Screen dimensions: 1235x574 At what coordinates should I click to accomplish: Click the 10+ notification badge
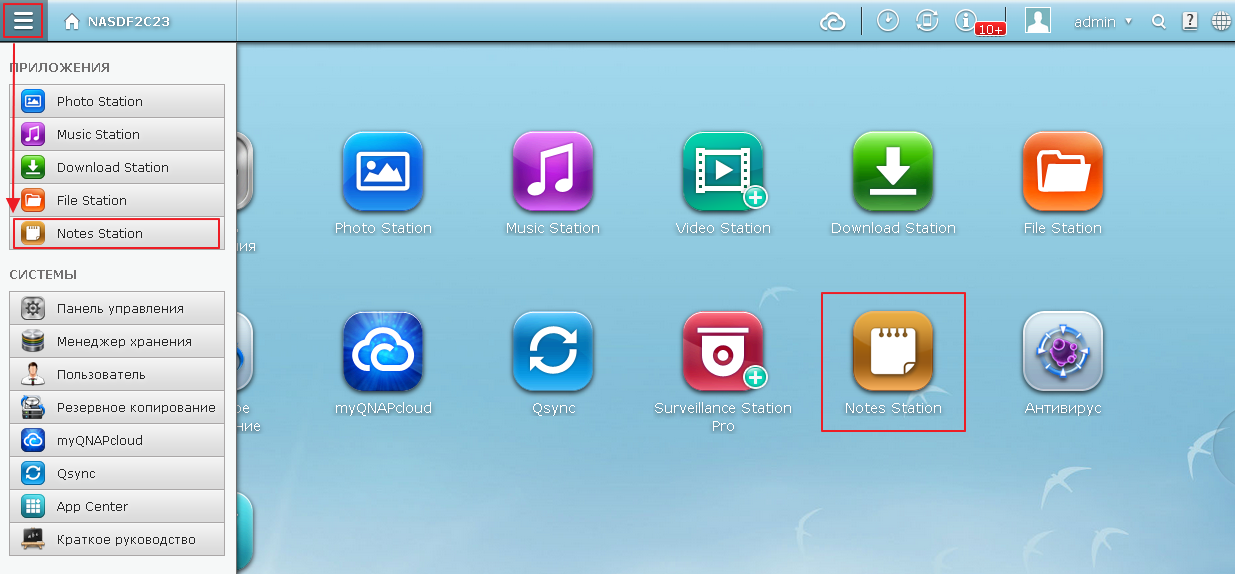tap(990, 30)
